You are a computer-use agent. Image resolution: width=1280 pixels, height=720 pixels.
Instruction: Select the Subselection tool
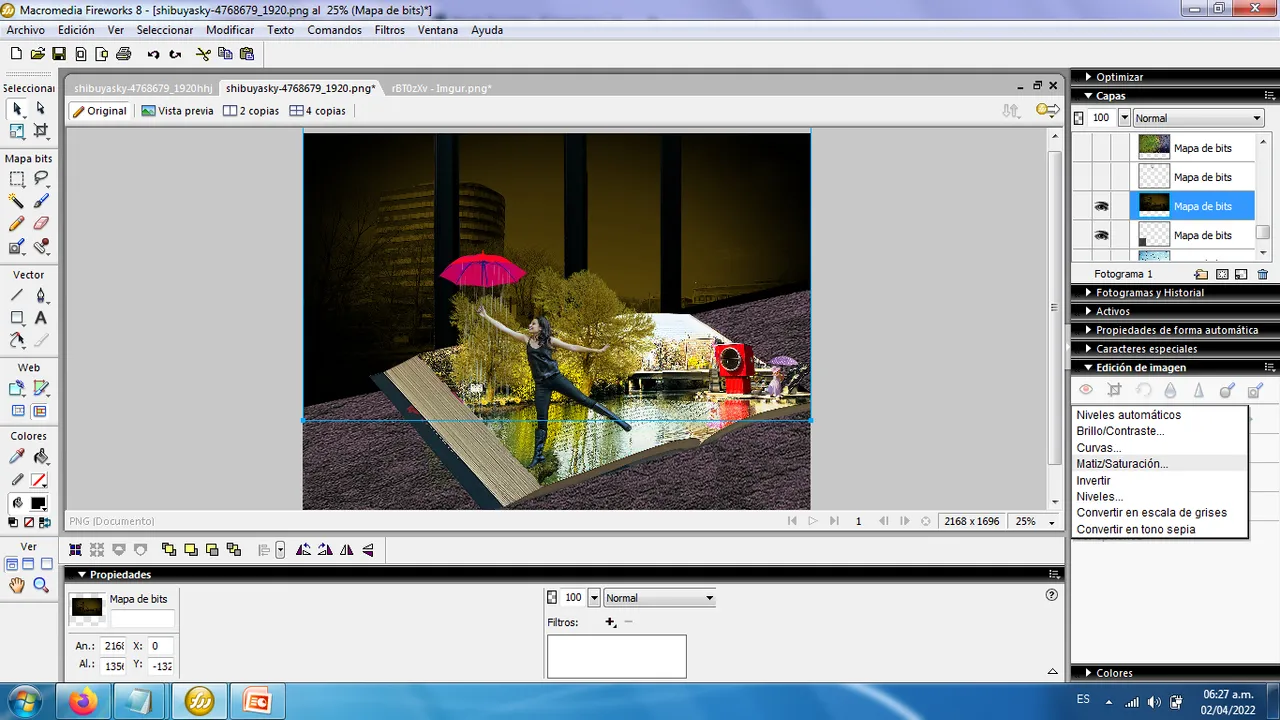click(x=41, y=109)
